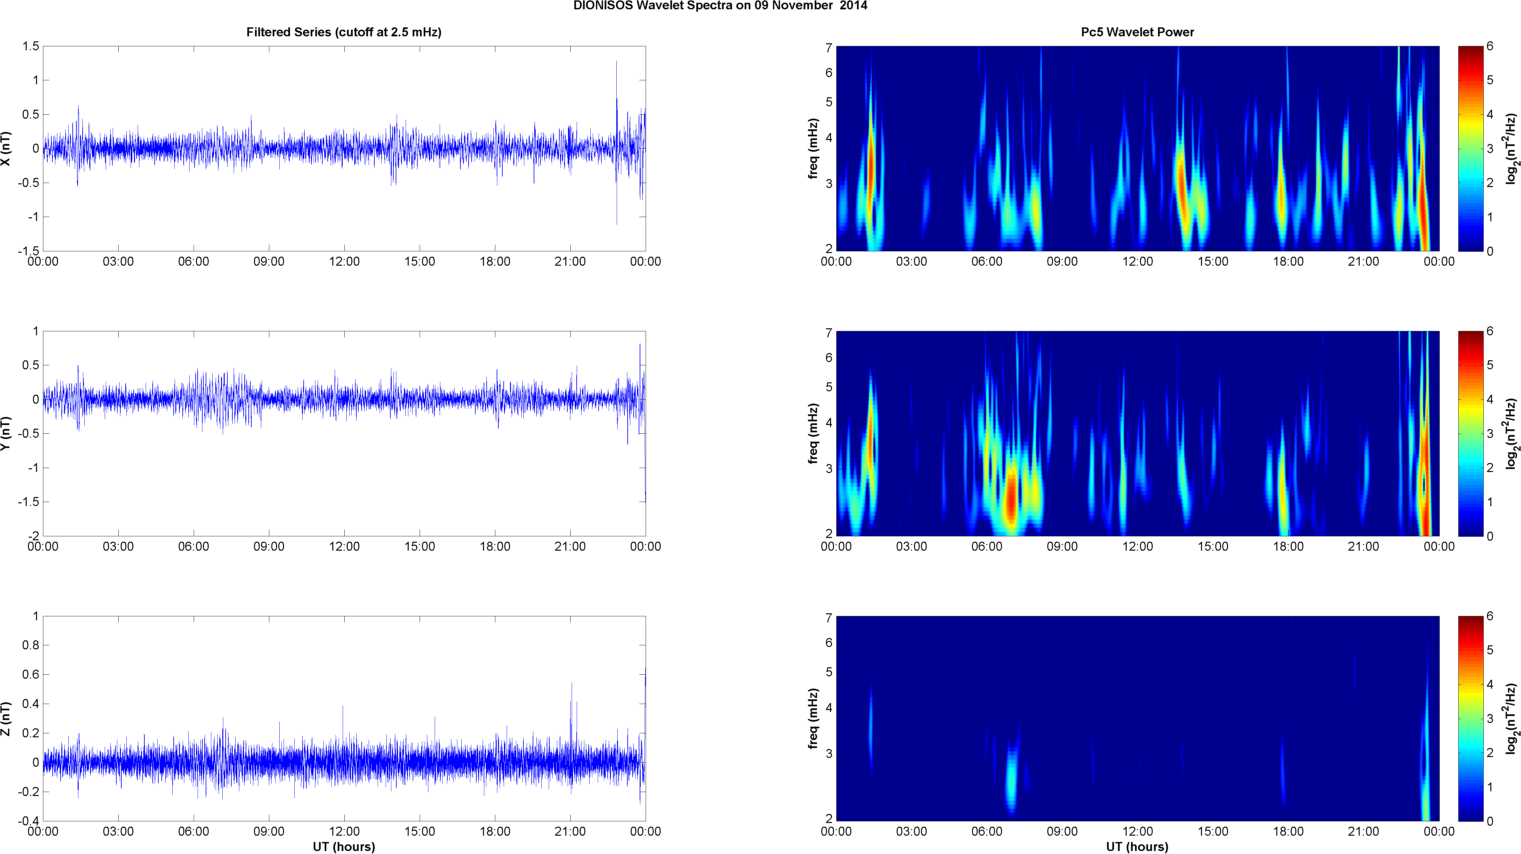This screenshot has height=854, width=1521.
Task: Click the log2(nT²/Hz) label of the middle colorbar
Action: tap(1513, 433)
